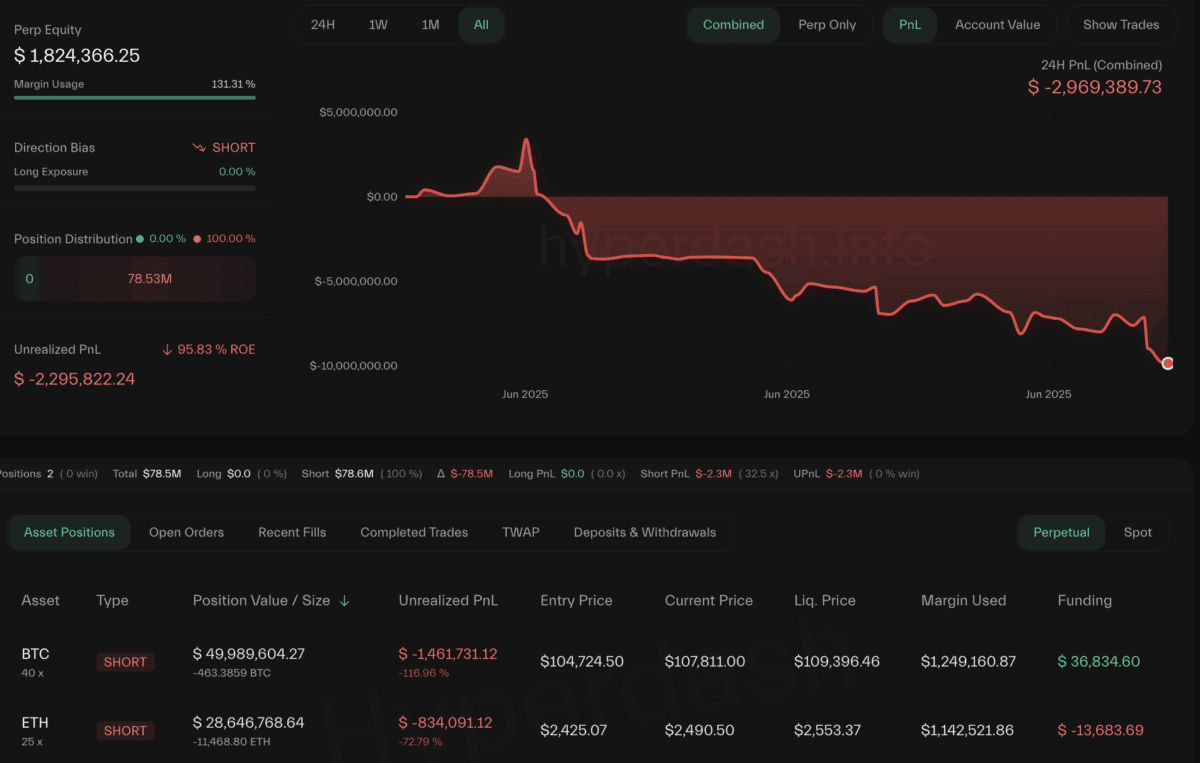Sort by Unrealized PnL column header
Viewport: 1200px width, 763px height.
click(x=448, y=601)
